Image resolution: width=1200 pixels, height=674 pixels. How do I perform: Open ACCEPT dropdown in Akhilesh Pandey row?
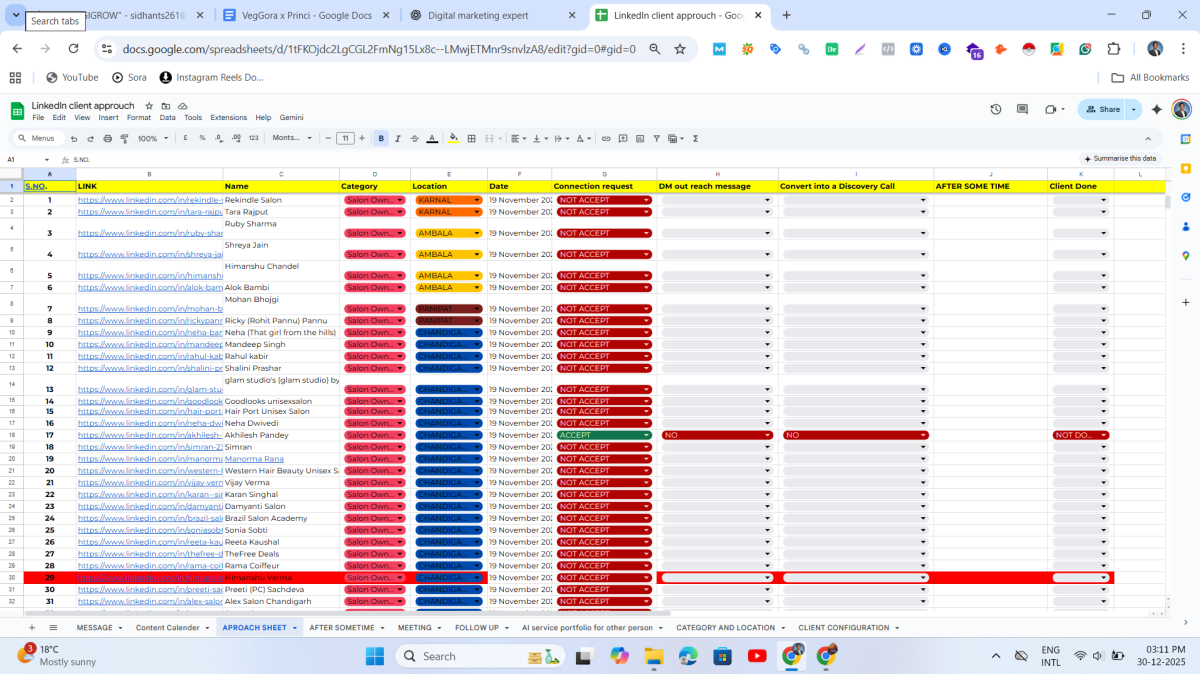[646, 435]
